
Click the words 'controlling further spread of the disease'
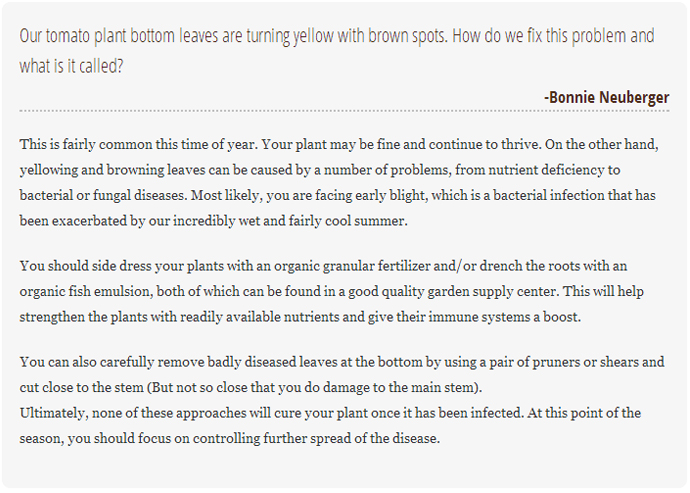315,438
